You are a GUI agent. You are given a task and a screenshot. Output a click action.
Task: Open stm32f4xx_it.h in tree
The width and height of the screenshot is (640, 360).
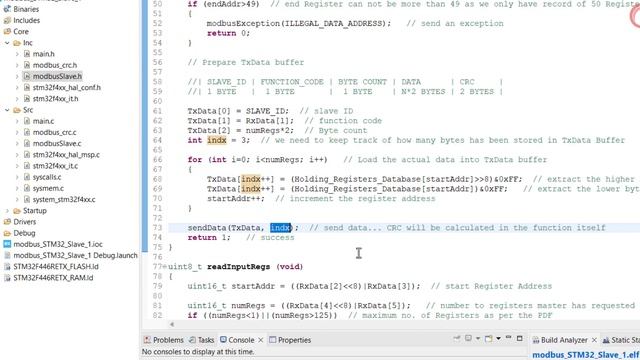(56, 98)
